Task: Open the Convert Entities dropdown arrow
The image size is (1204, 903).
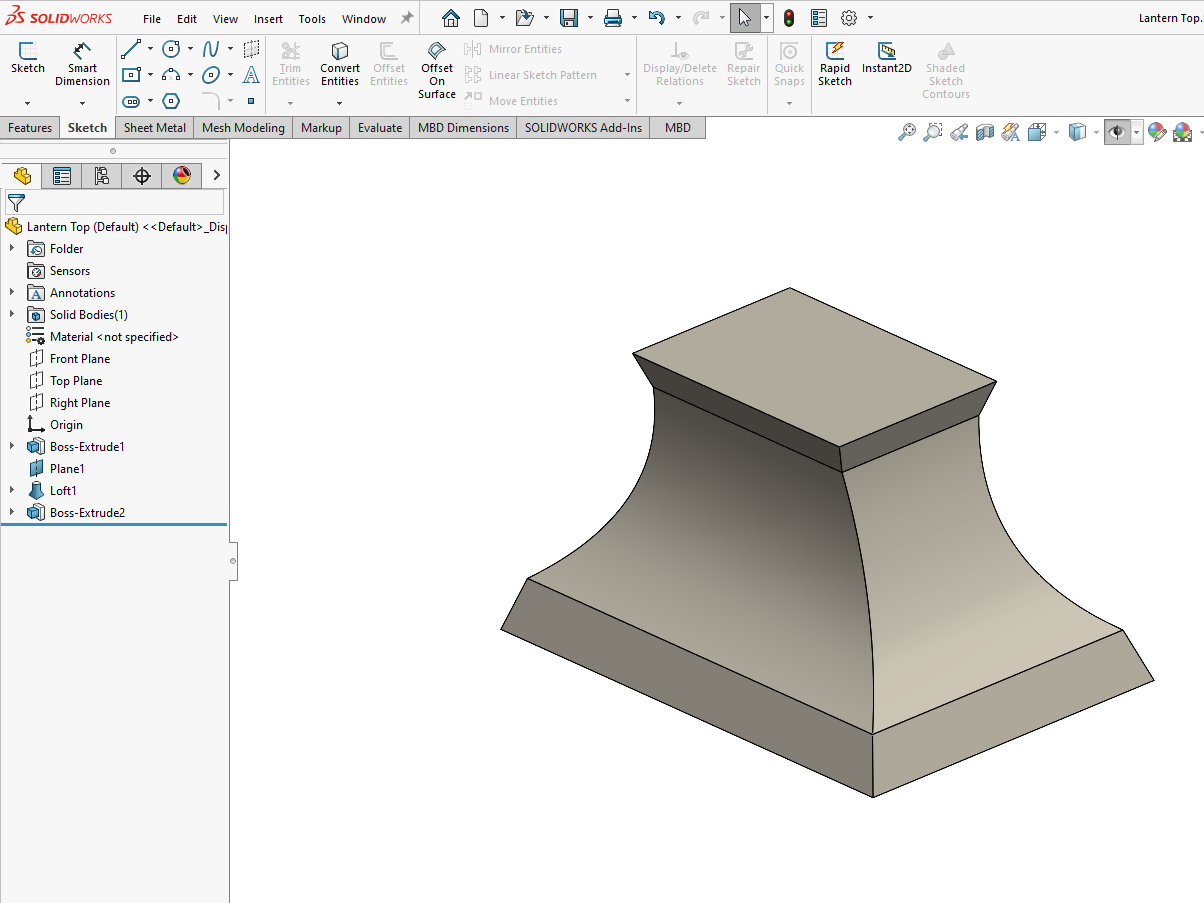Action: point(340,103)
